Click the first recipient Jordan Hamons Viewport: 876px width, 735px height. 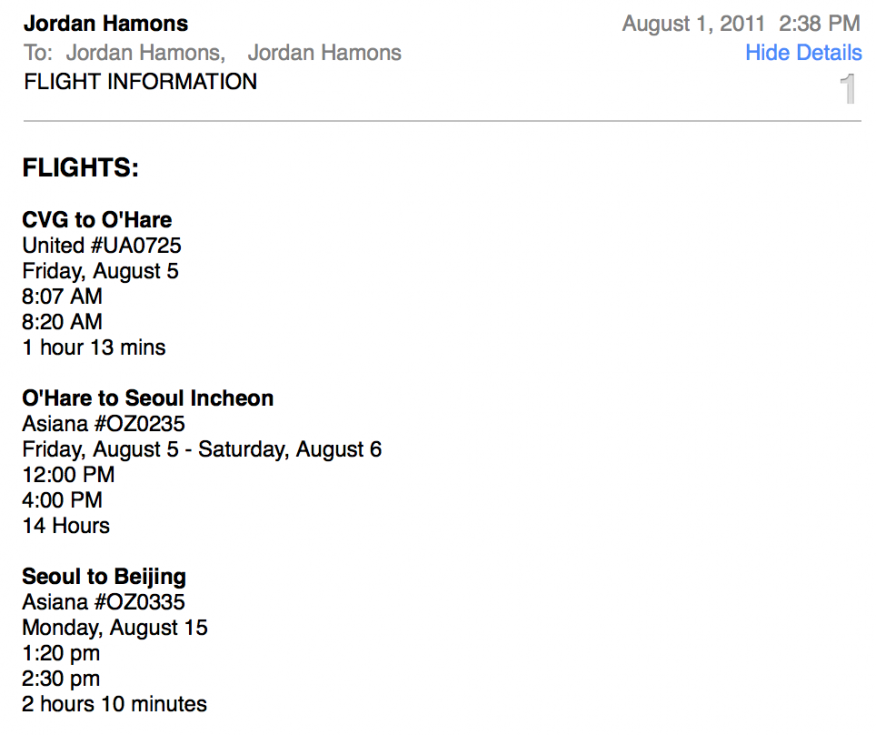(145, 53)
